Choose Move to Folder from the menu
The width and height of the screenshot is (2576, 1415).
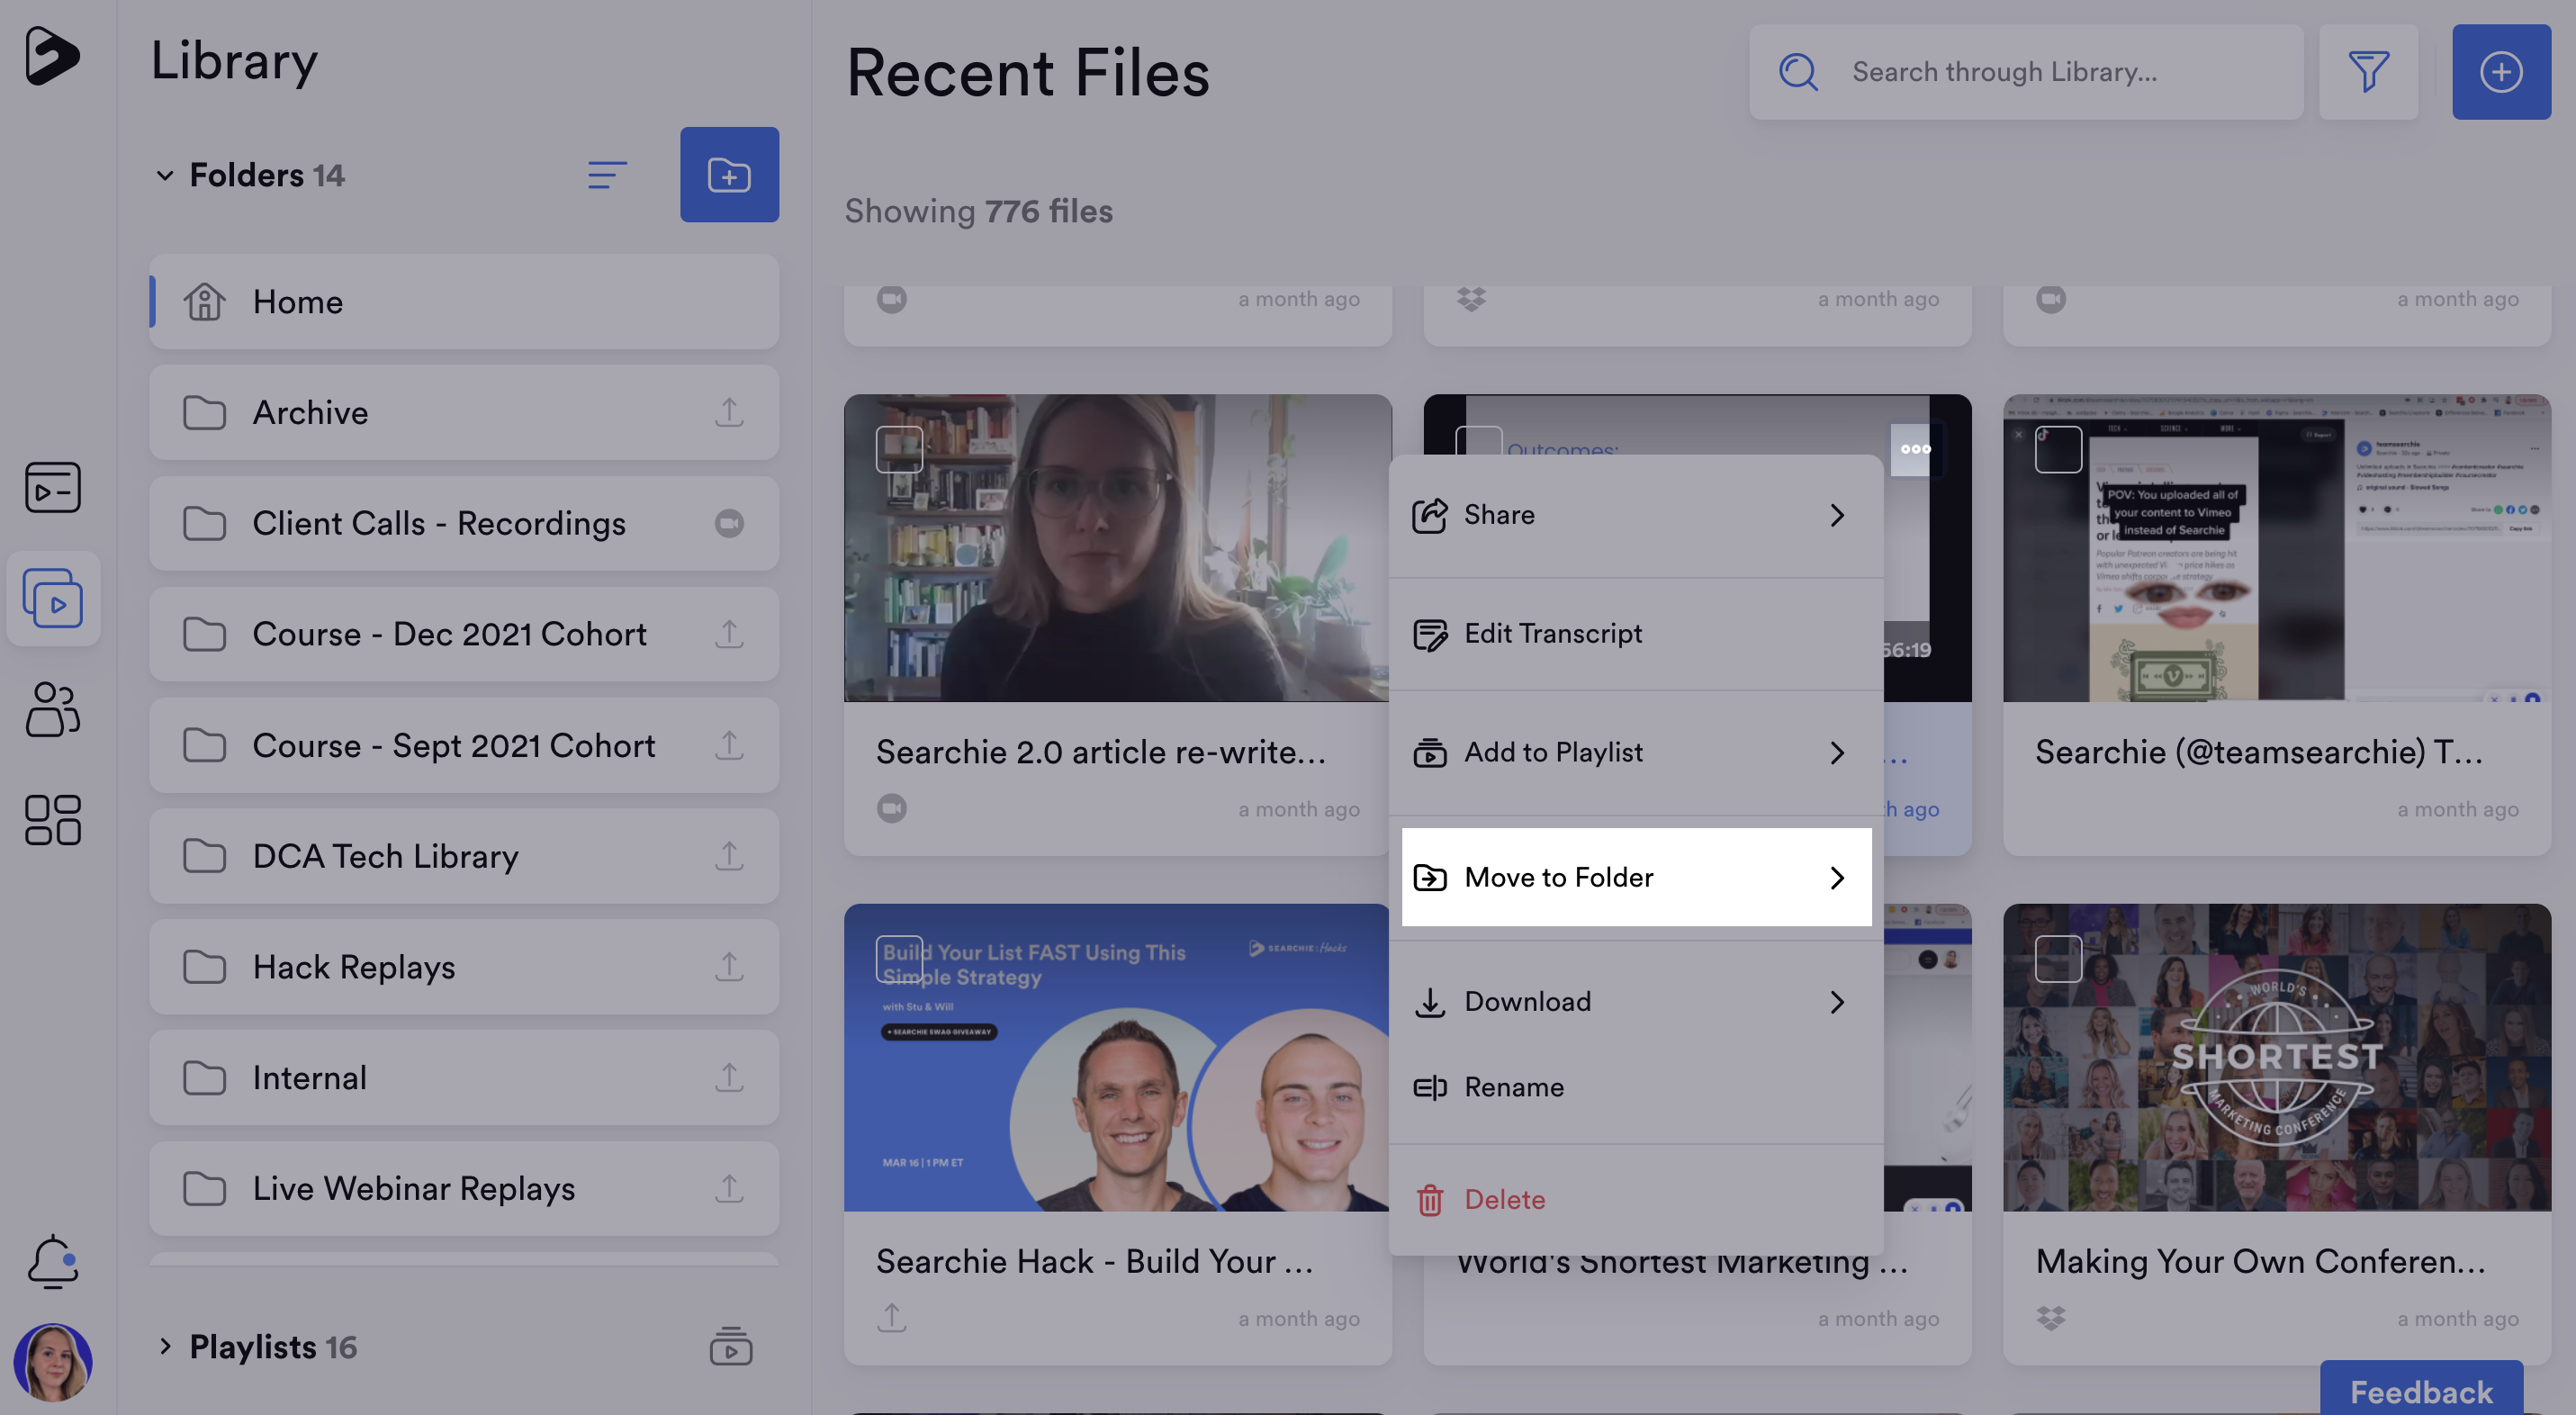tap(1635, 877)
